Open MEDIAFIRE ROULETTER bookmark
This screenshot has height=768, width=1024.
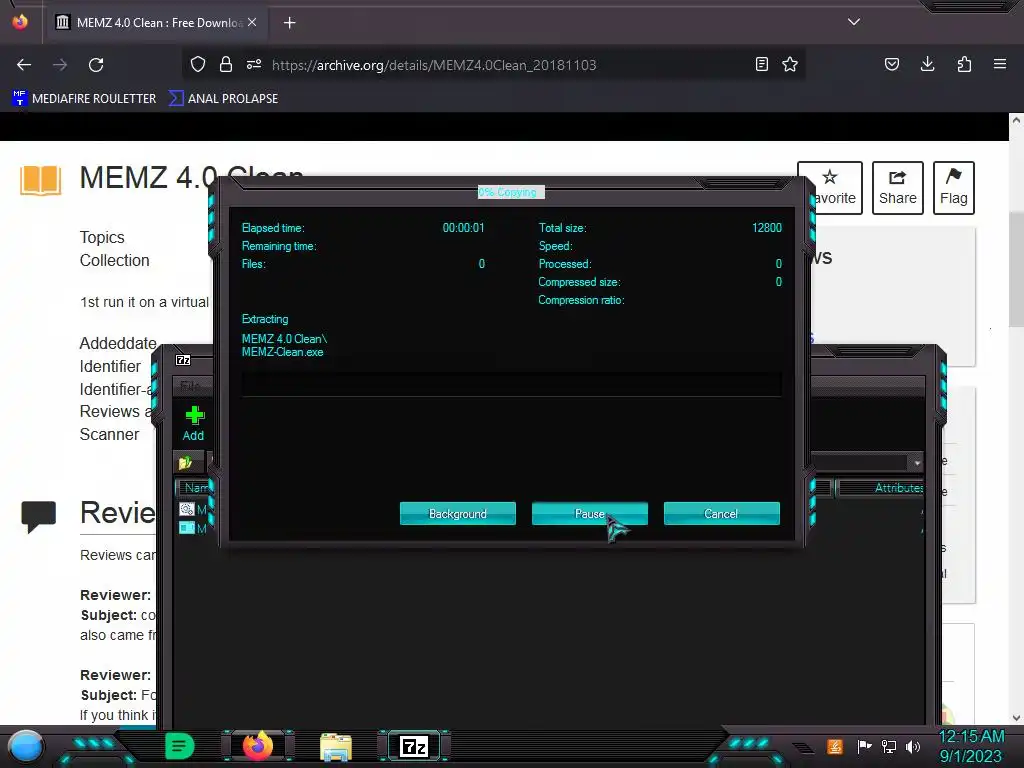pyautogui.click(x=84, y=99)
